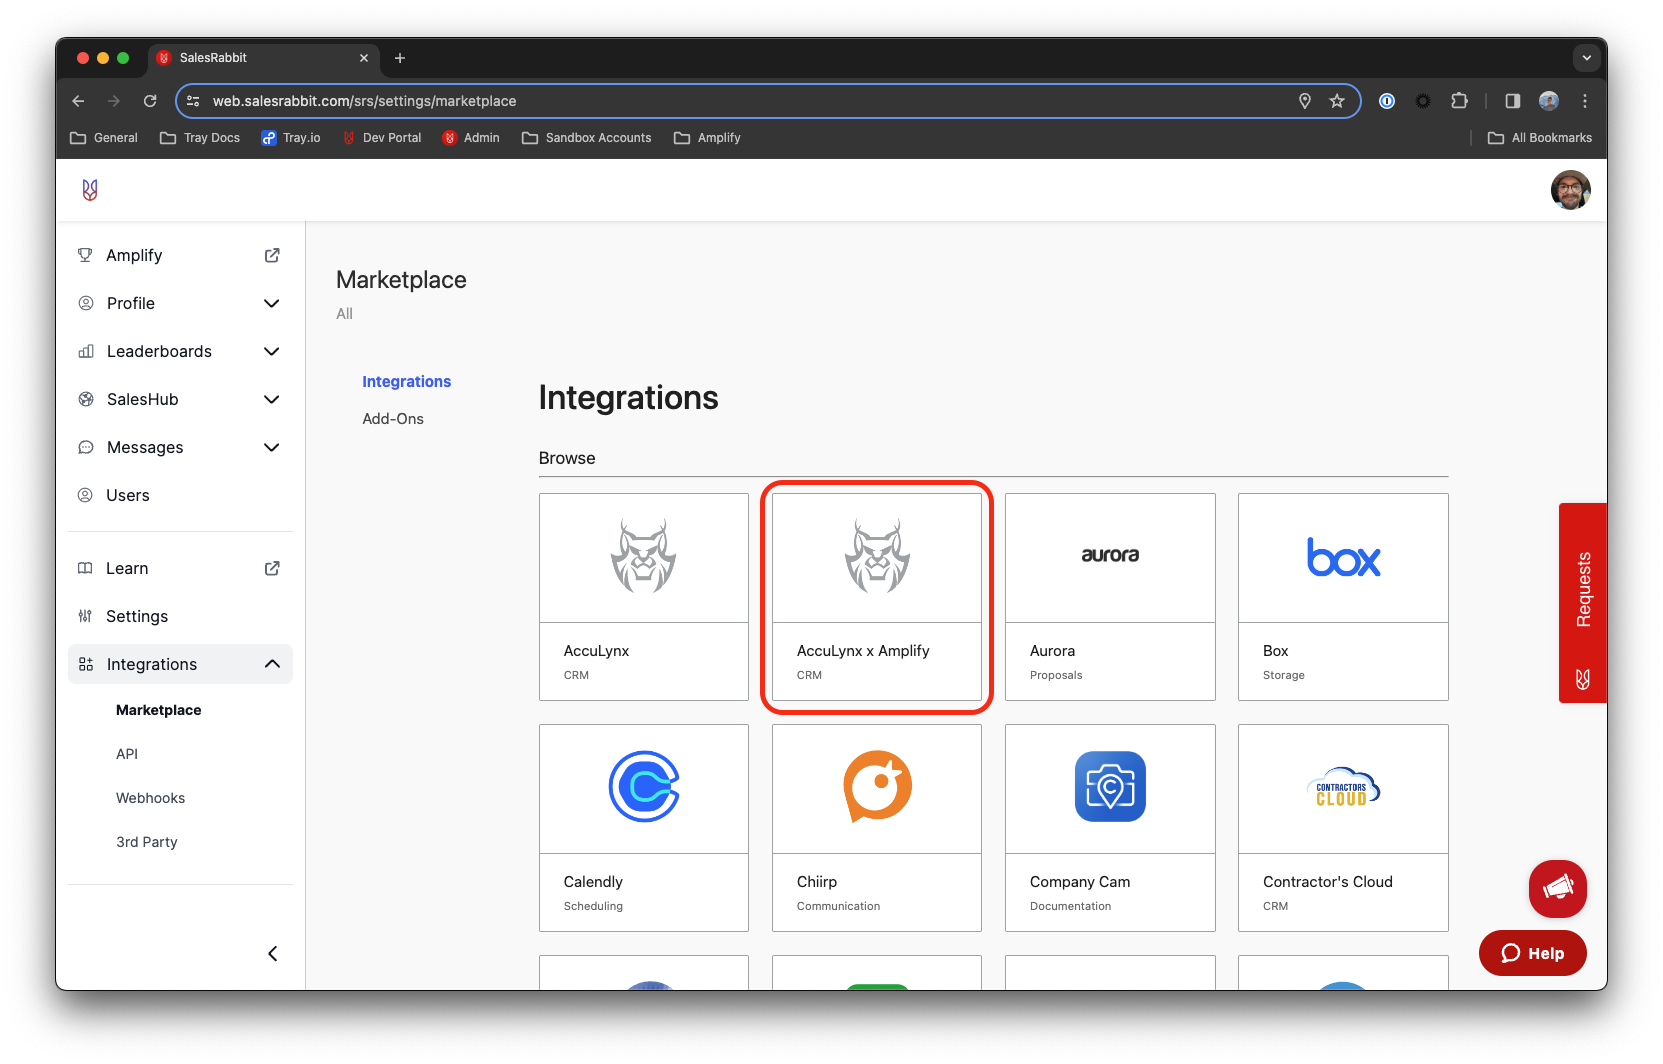Open the user profile avatar
Viewport: 1663px width, 1064px height.
point(1570,190)
